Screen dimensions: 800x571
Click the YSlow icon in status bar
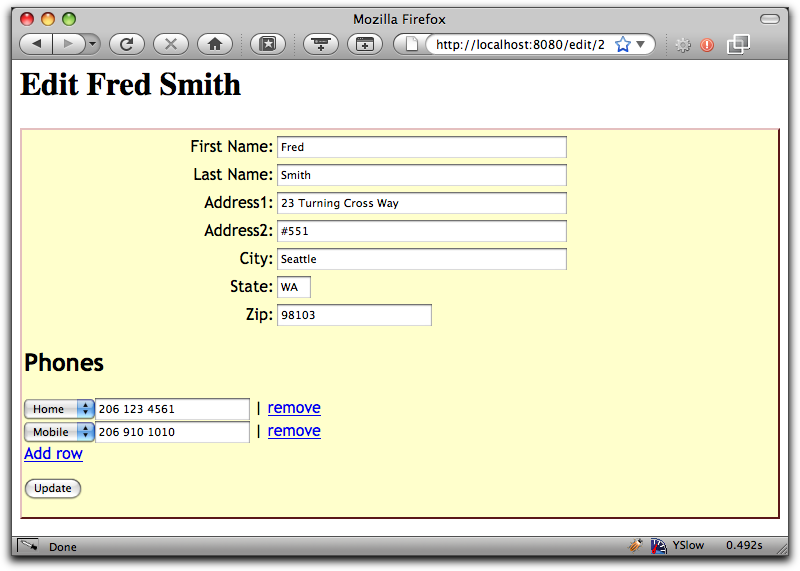point(658,546)
